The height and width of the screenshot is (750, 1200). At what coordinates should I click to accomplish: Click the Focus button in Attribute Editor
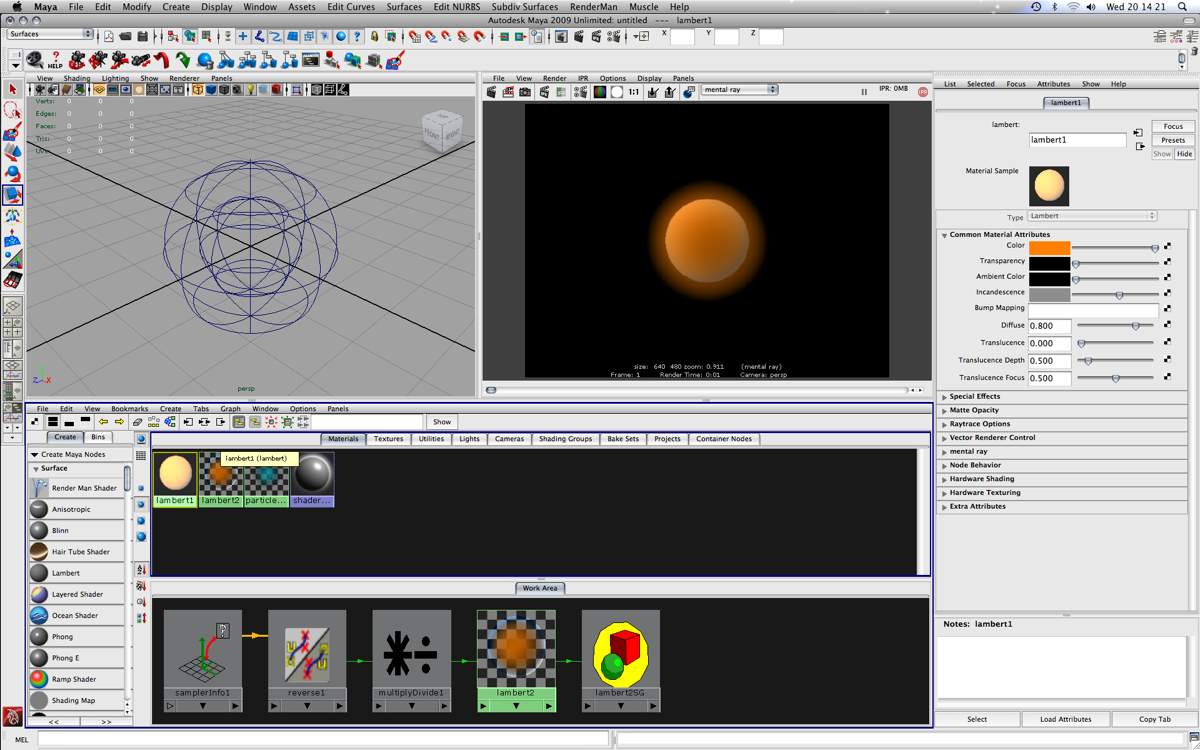(1173, 126)
